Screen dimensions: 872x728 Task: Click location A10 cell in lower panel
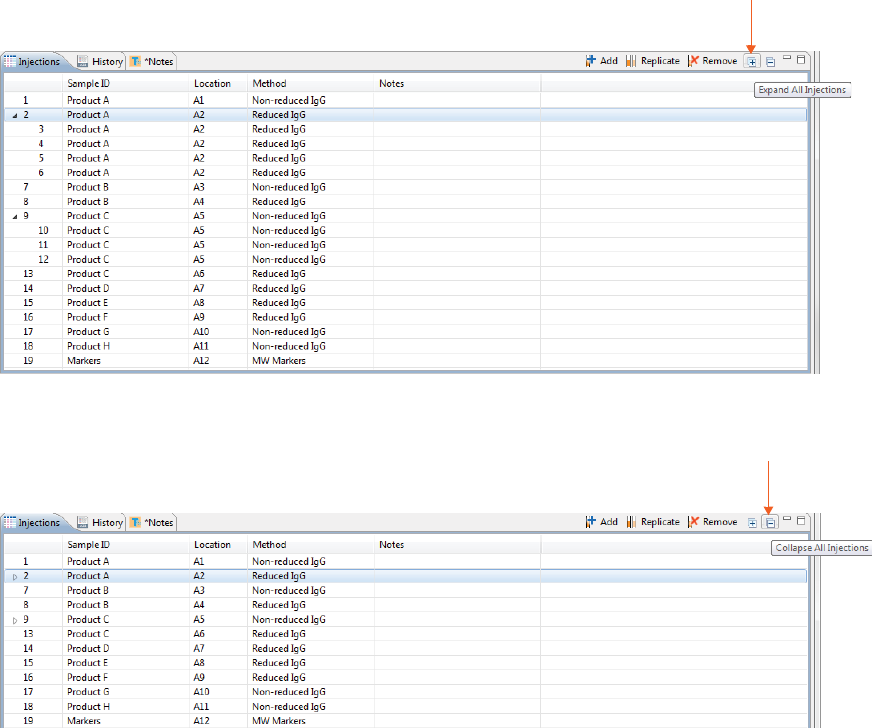click(218, 692)
